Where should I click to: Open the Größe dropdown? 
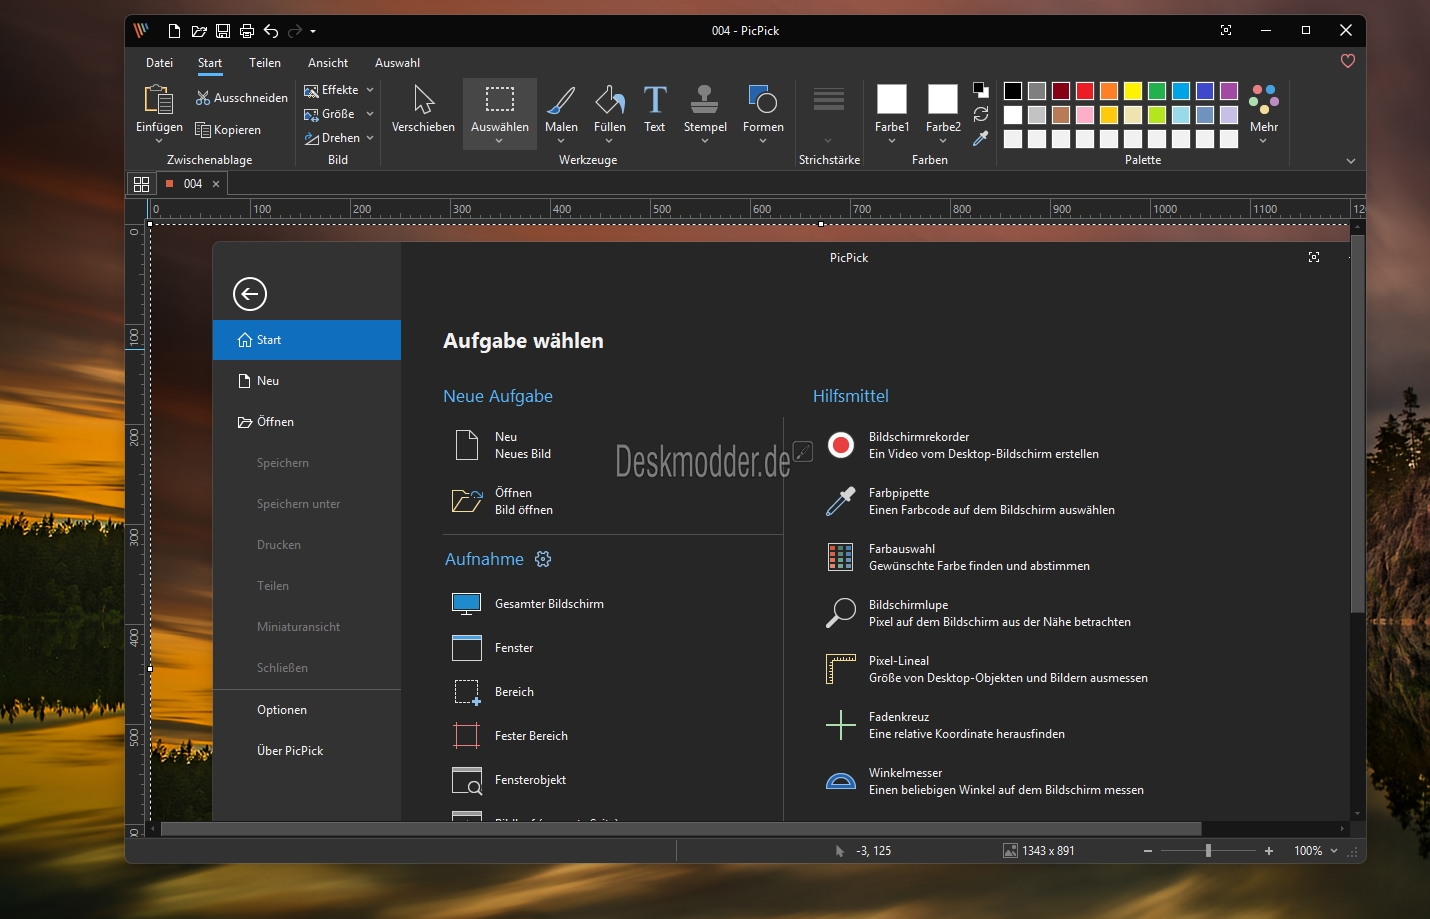point(339,114)
